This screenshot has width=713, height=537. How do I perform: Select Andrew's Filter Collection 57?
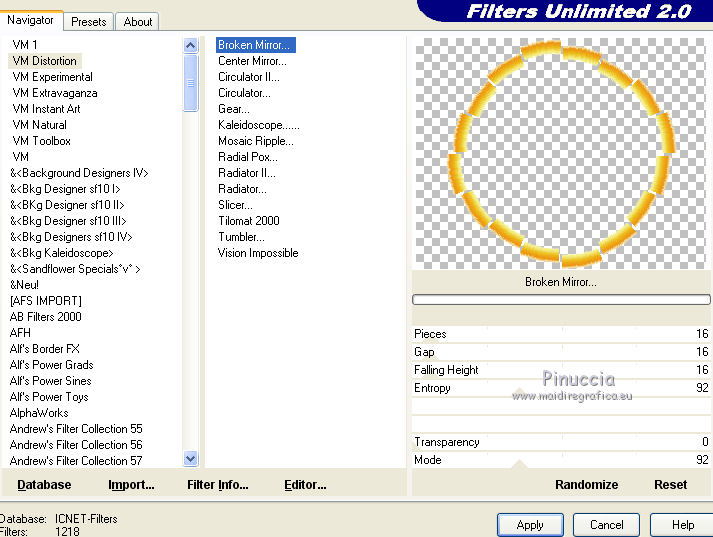click(x=76, y=461)
